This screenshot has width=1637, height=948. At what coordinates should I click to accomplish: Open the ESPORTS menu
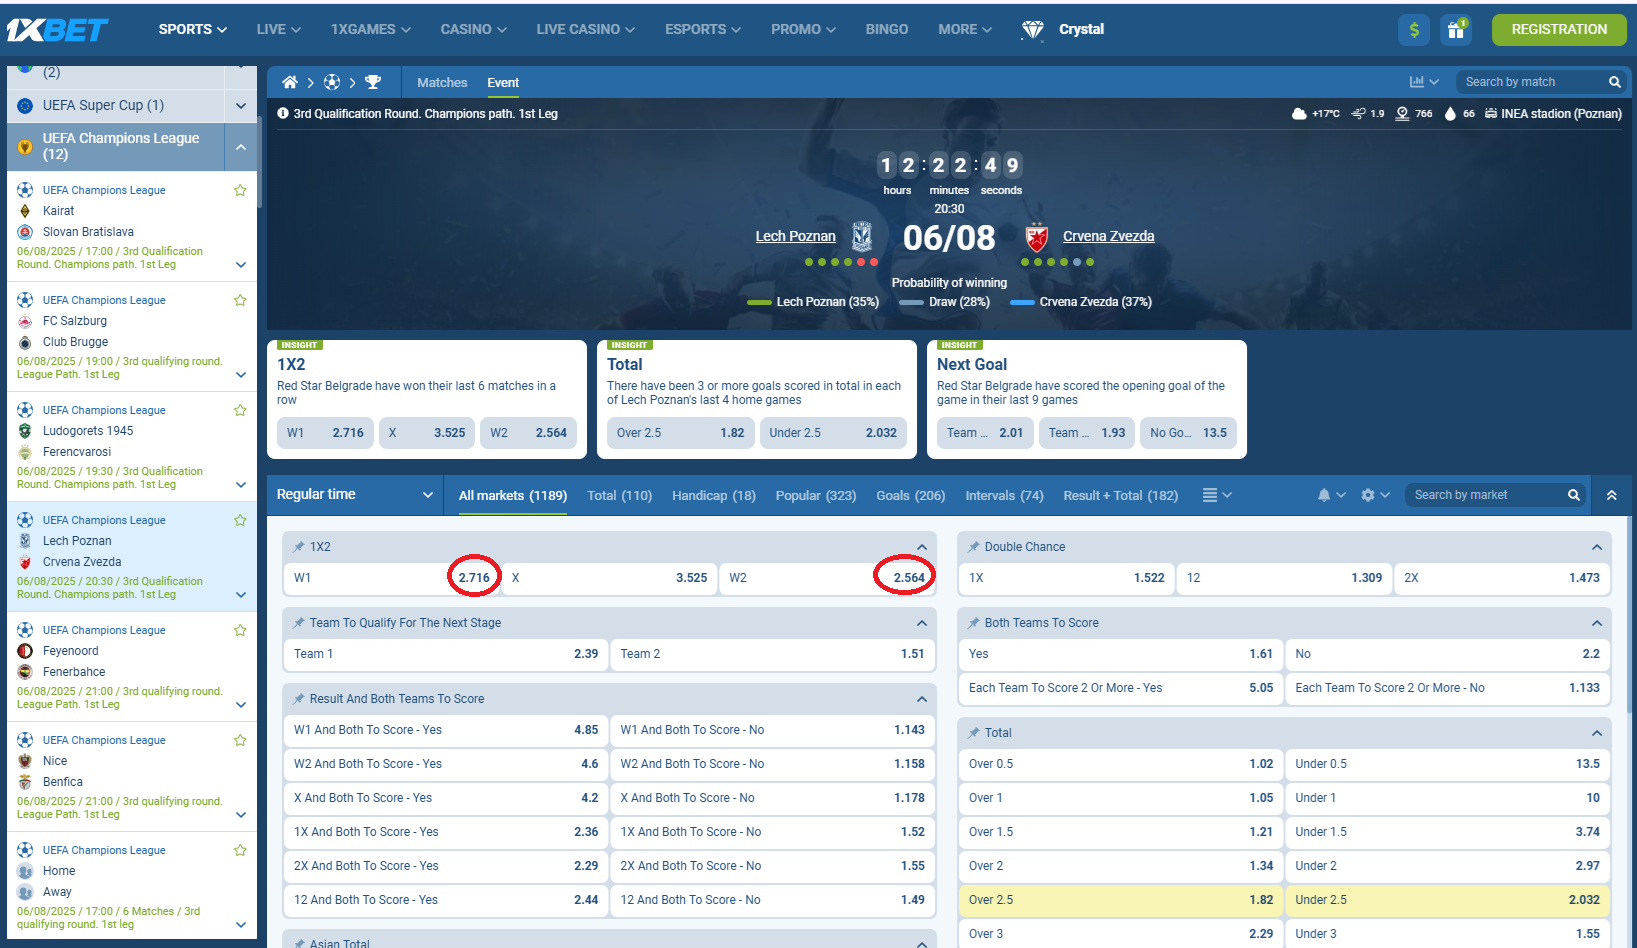click(x=703, y=30)
